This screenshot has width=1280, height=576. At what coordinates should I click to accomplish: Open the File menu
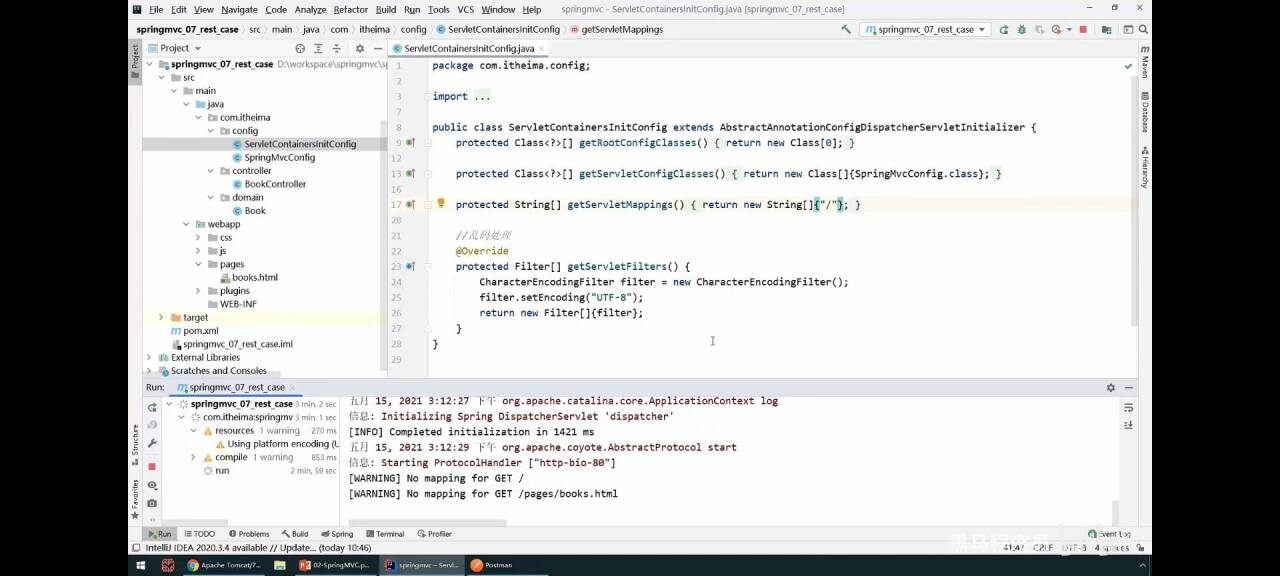click(156, 9)
